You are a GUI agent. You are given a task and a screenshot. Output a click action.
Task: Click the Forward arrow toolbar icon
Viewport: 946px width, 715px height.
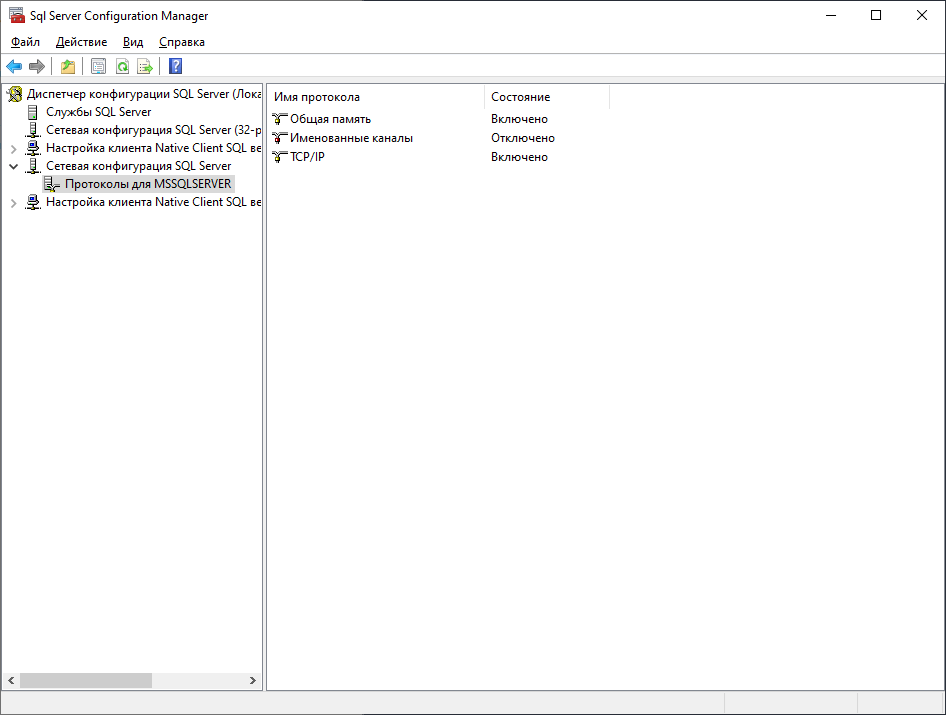37,67
